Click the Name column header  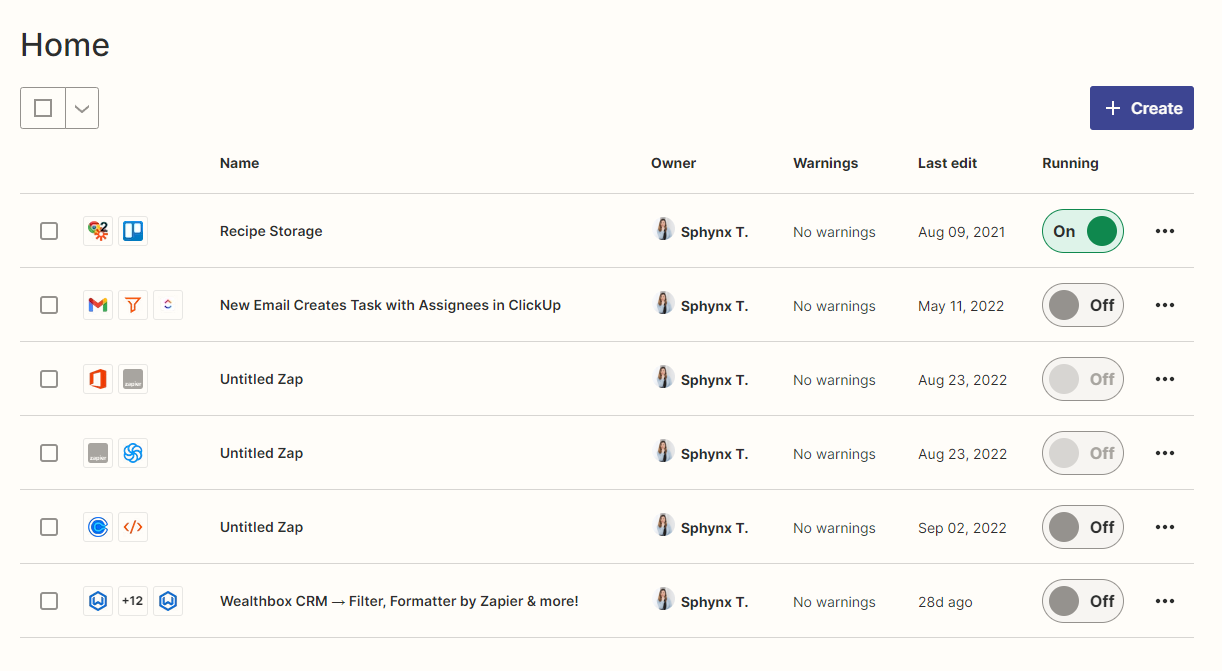tap(239, 163)
